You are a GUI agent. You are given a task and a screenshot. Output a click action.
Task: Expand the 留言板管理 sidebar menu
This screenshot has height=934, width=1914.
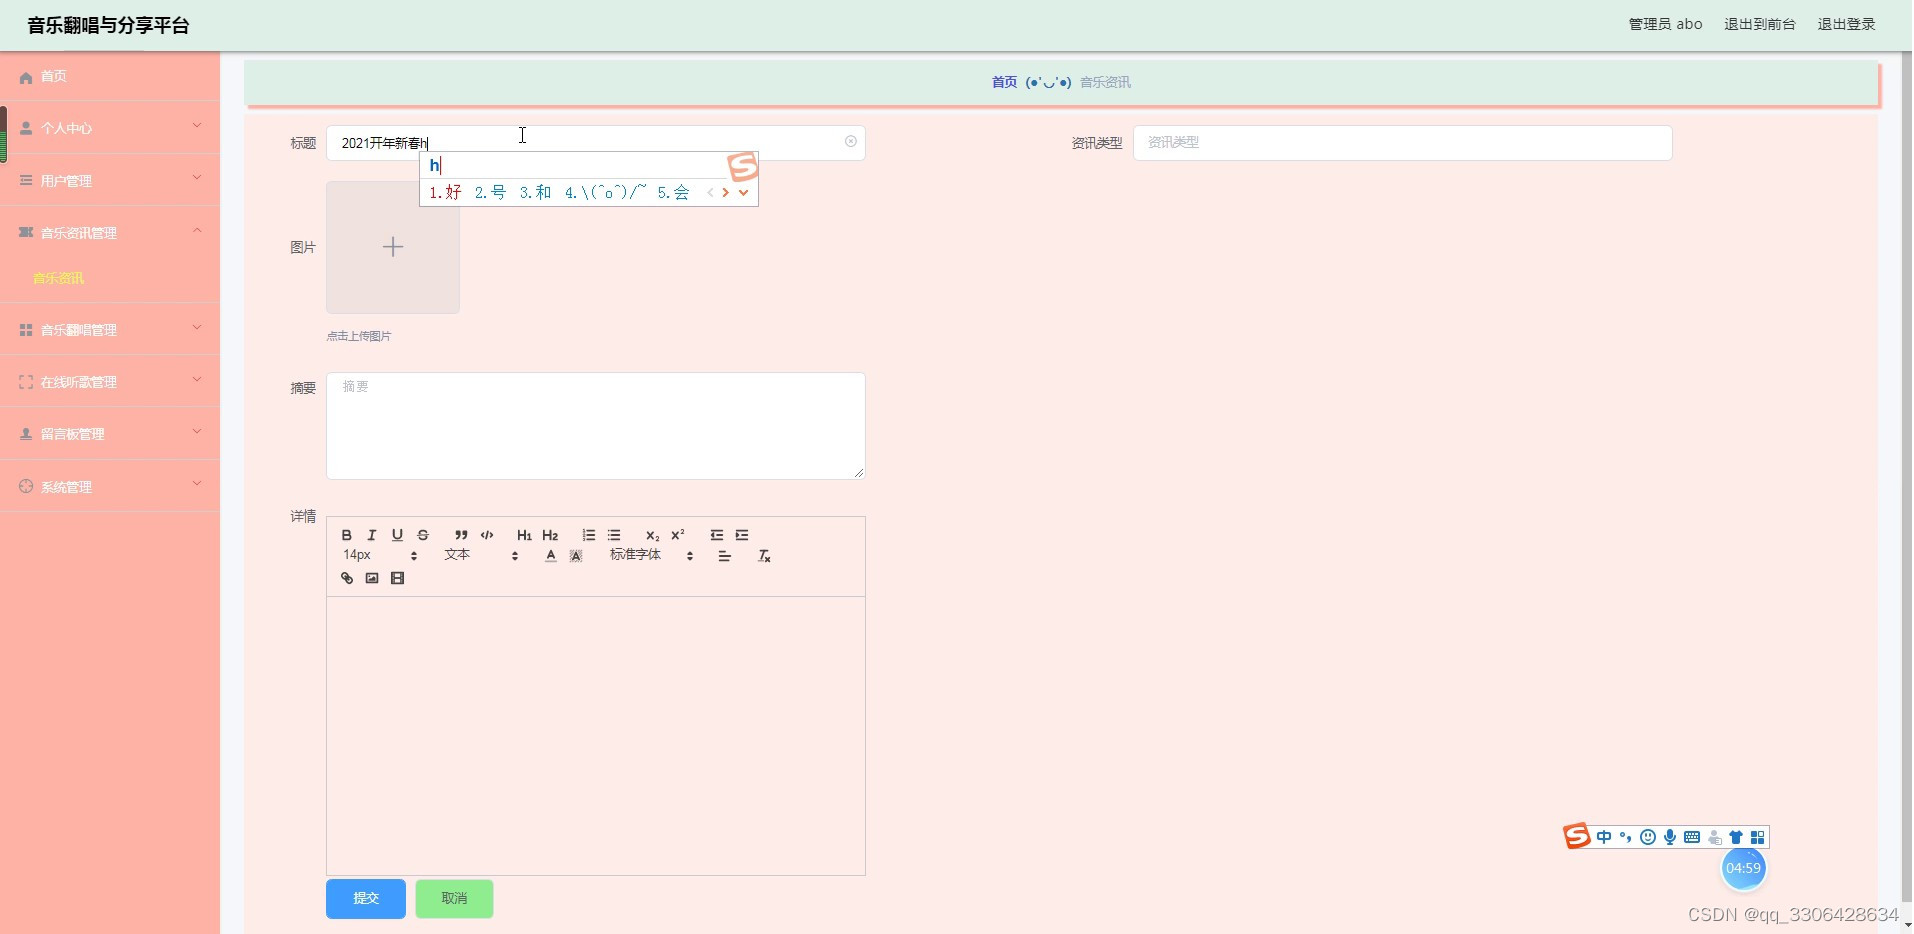pos(110,433)
